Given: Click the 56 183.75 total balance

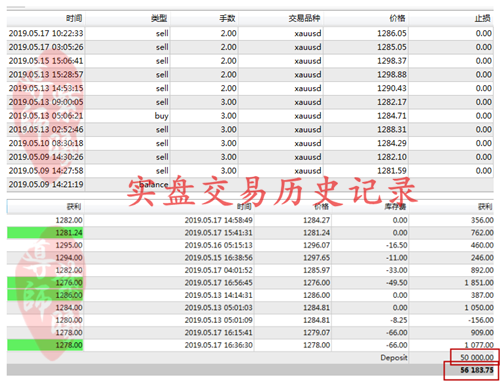Looking at the screenshot, I should (x=477, y=370).
